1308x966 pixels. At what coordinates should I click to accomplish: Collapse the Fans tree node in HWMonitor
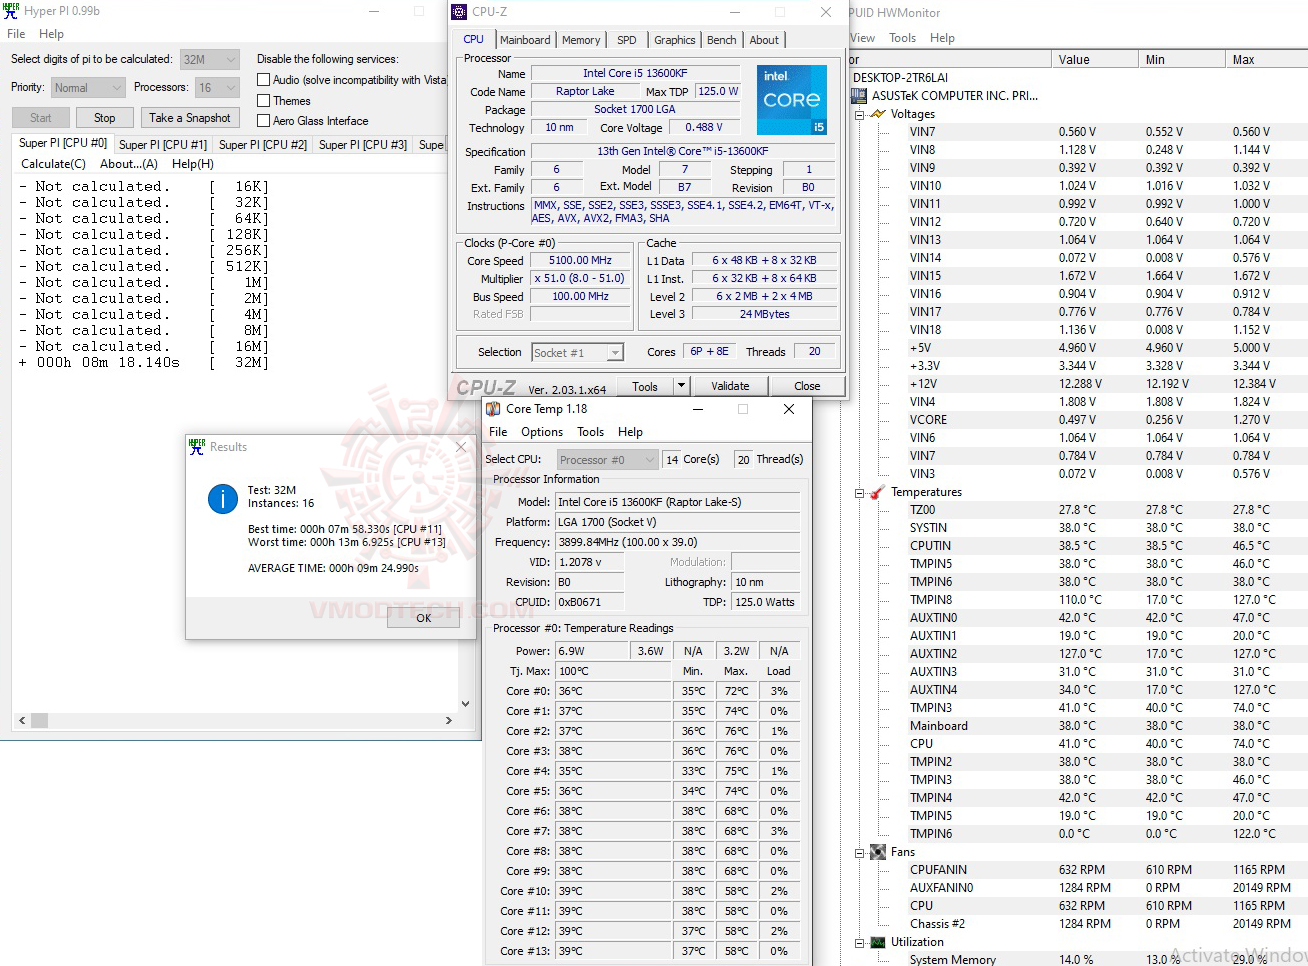click(x=860, y=852)
